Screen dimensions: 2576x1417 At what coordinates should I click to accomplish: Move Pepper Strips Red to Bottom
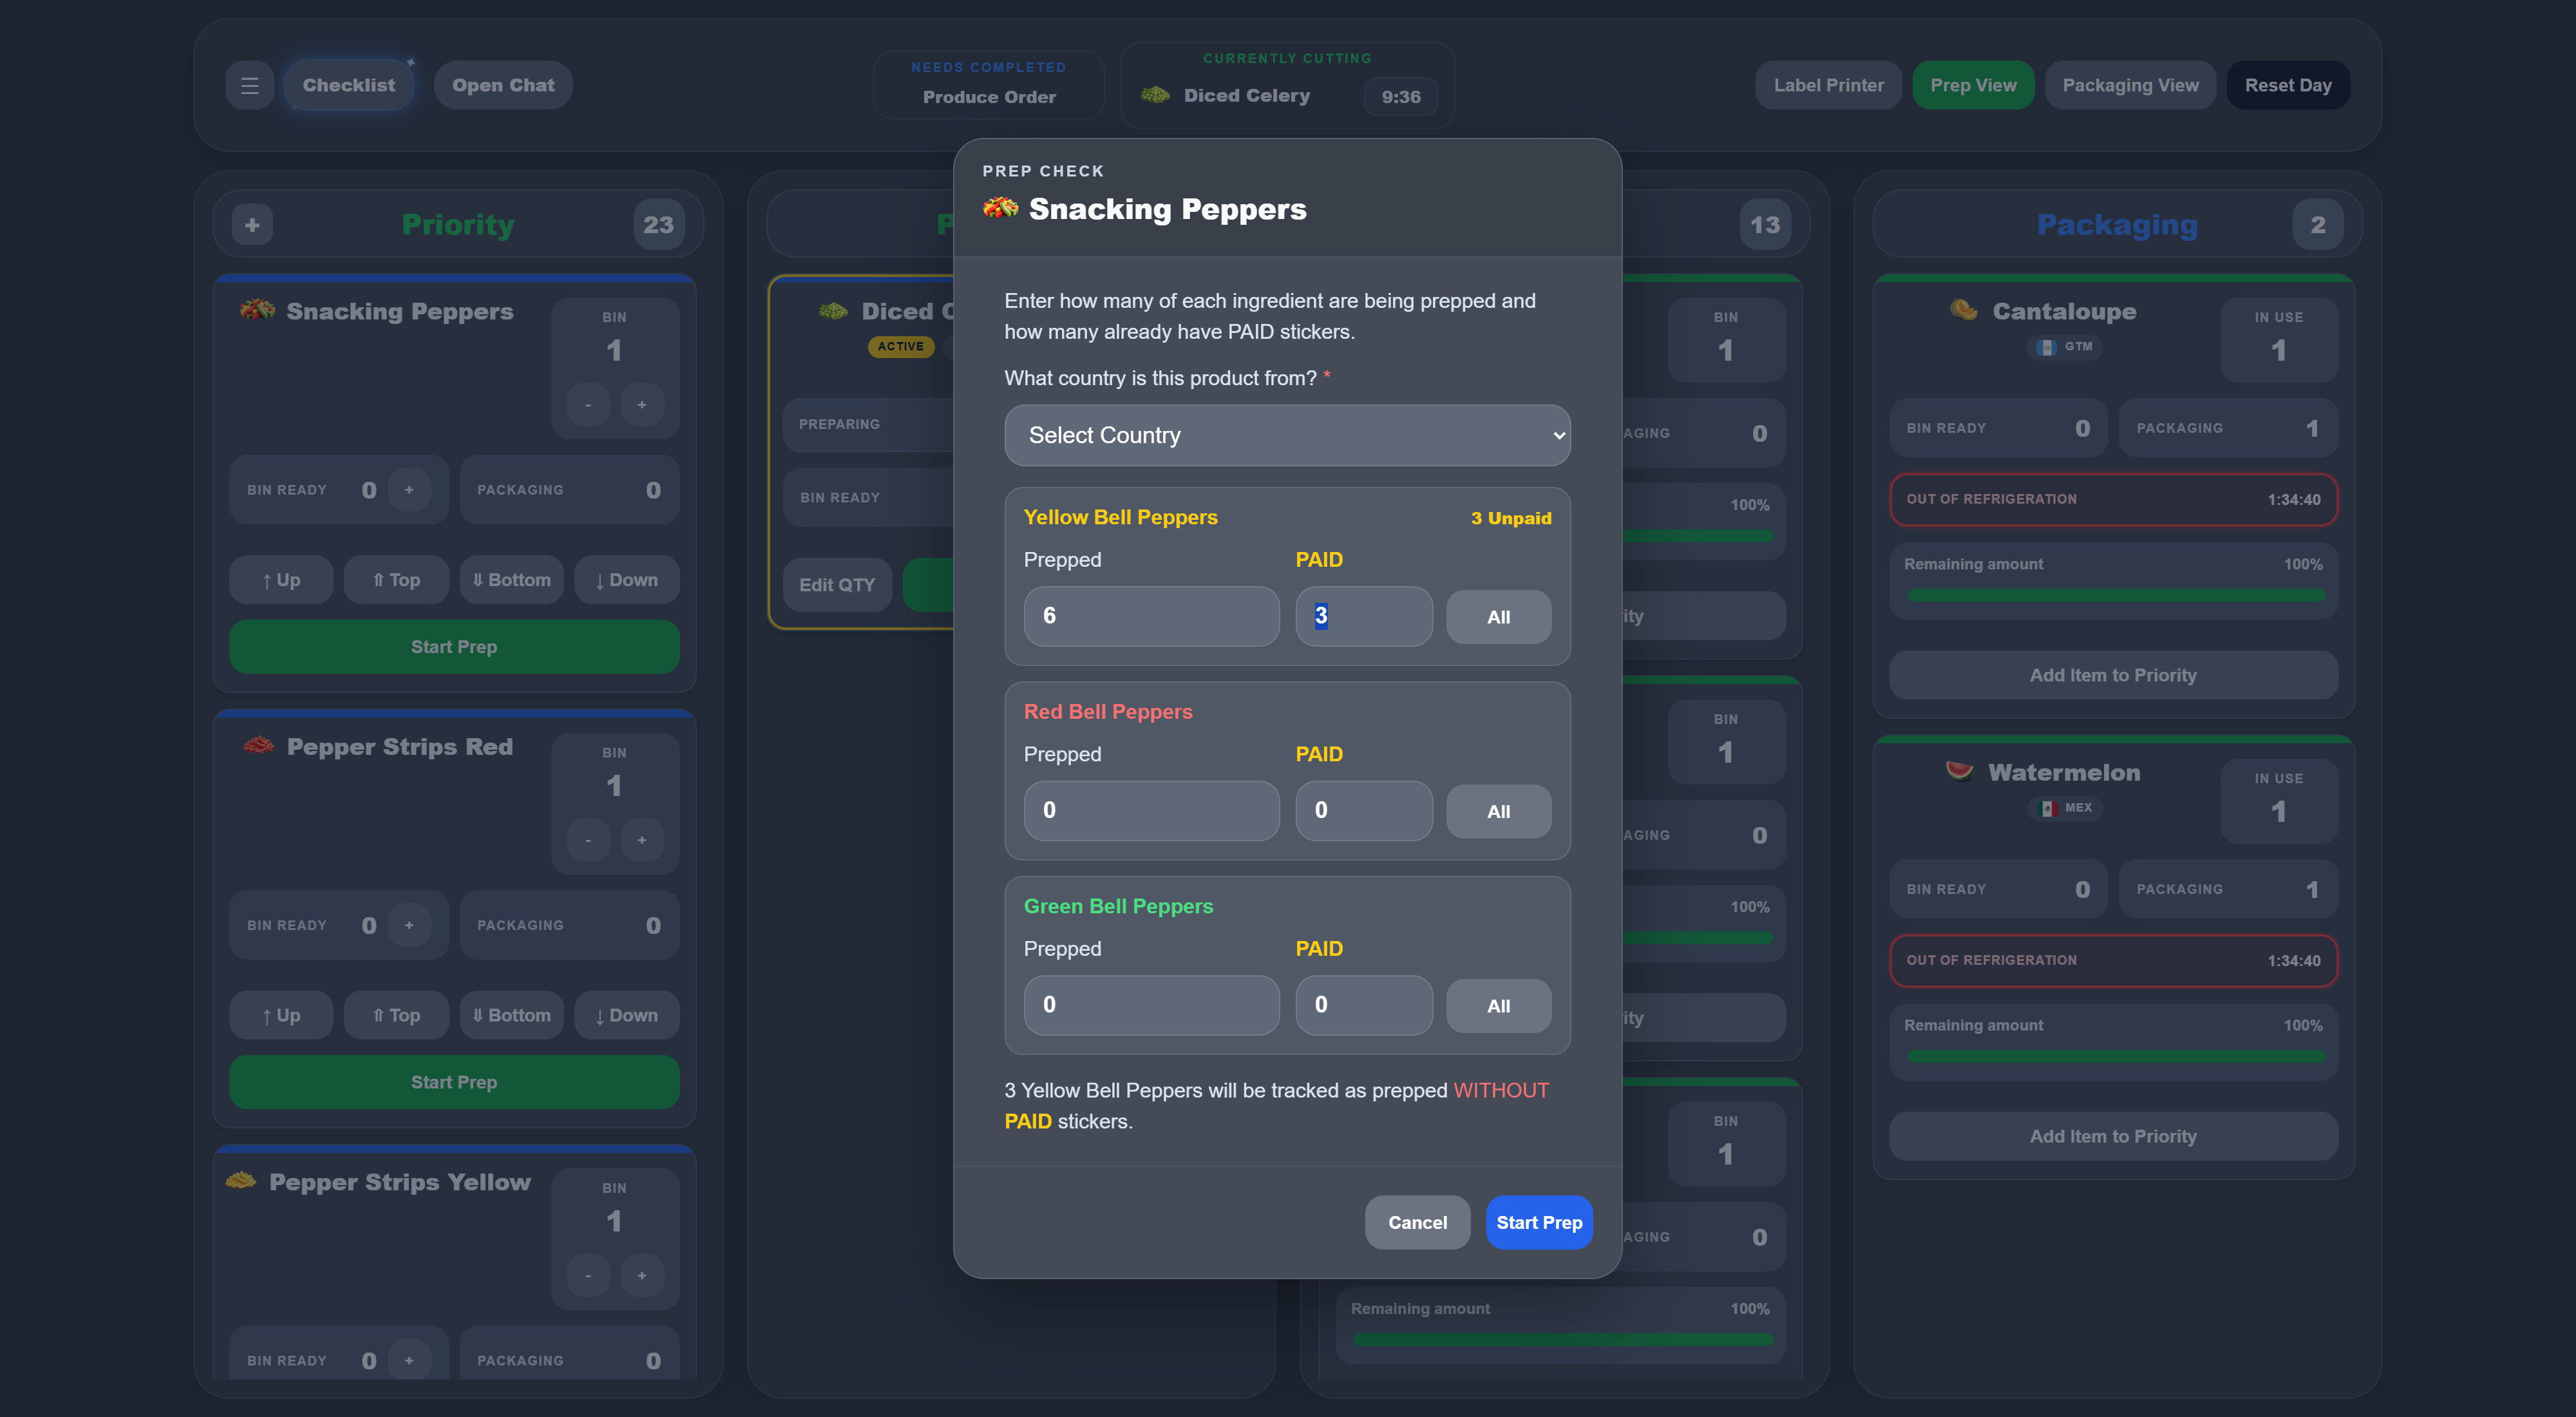pos(511,1015)
